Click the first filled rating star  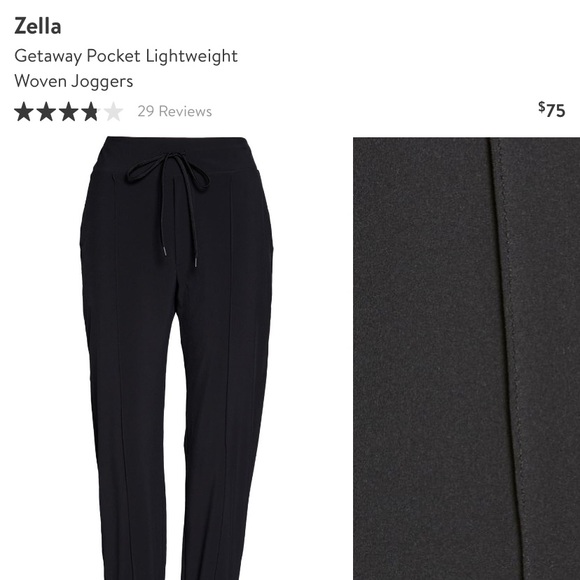click(x=24, y=111)
